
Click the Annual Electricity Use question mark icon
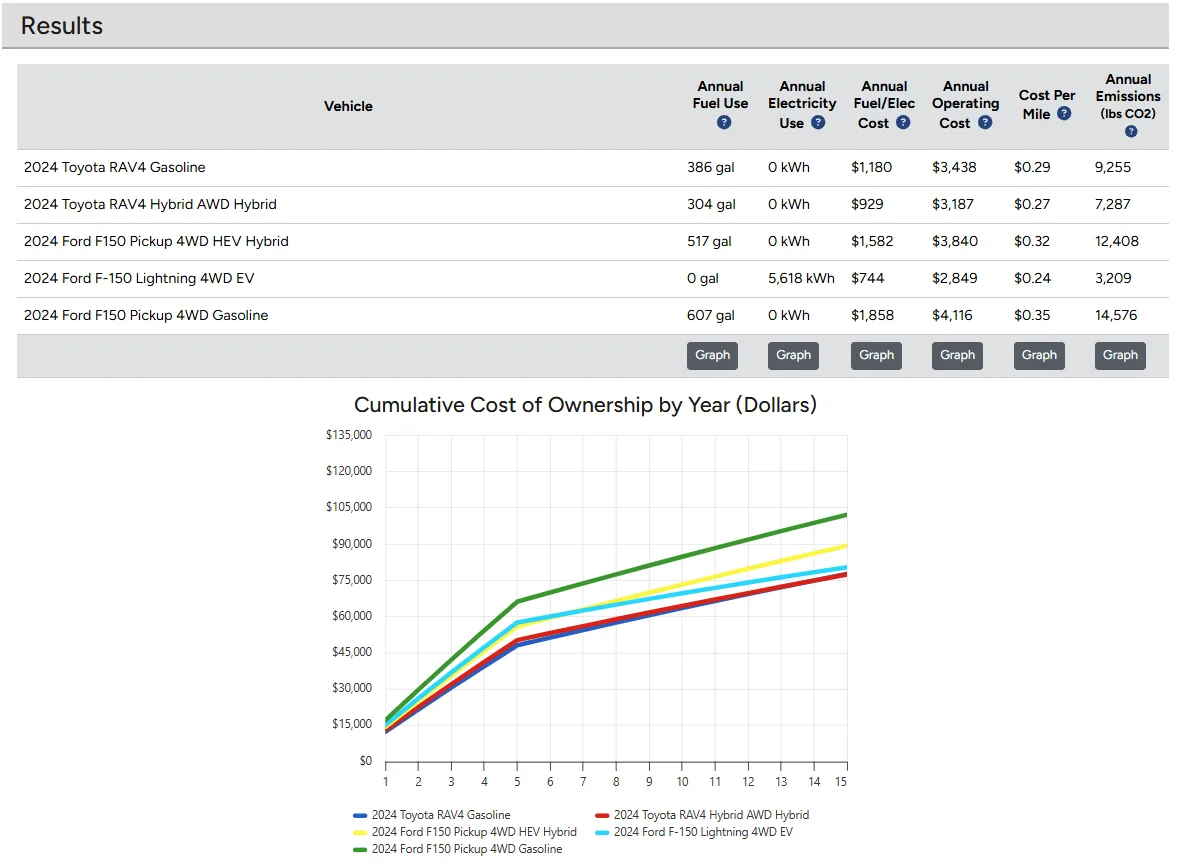pos(818,122)
